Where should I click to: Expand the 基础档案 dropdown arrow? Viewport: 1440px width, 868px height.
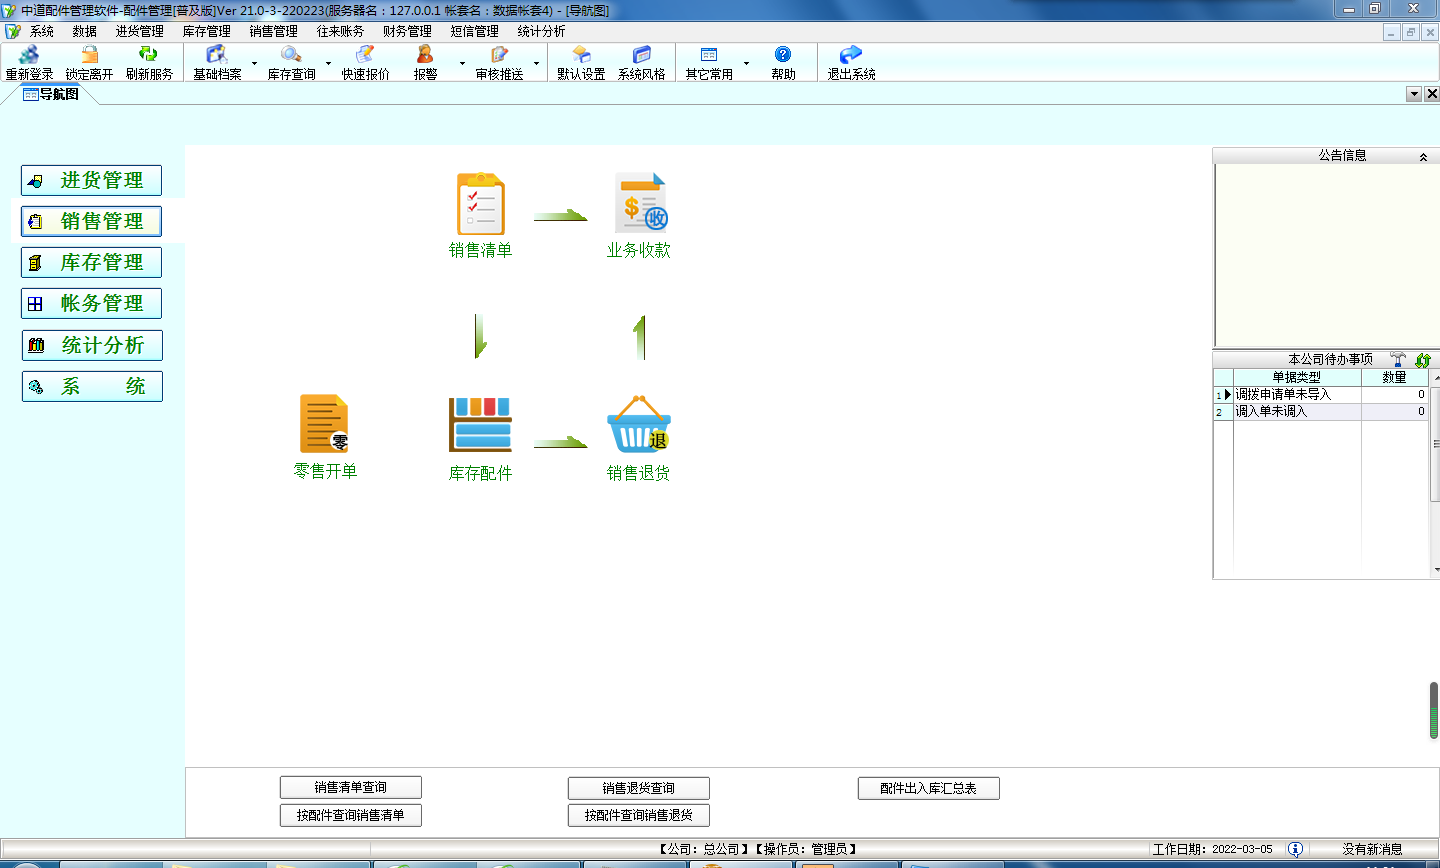[254, 64]
